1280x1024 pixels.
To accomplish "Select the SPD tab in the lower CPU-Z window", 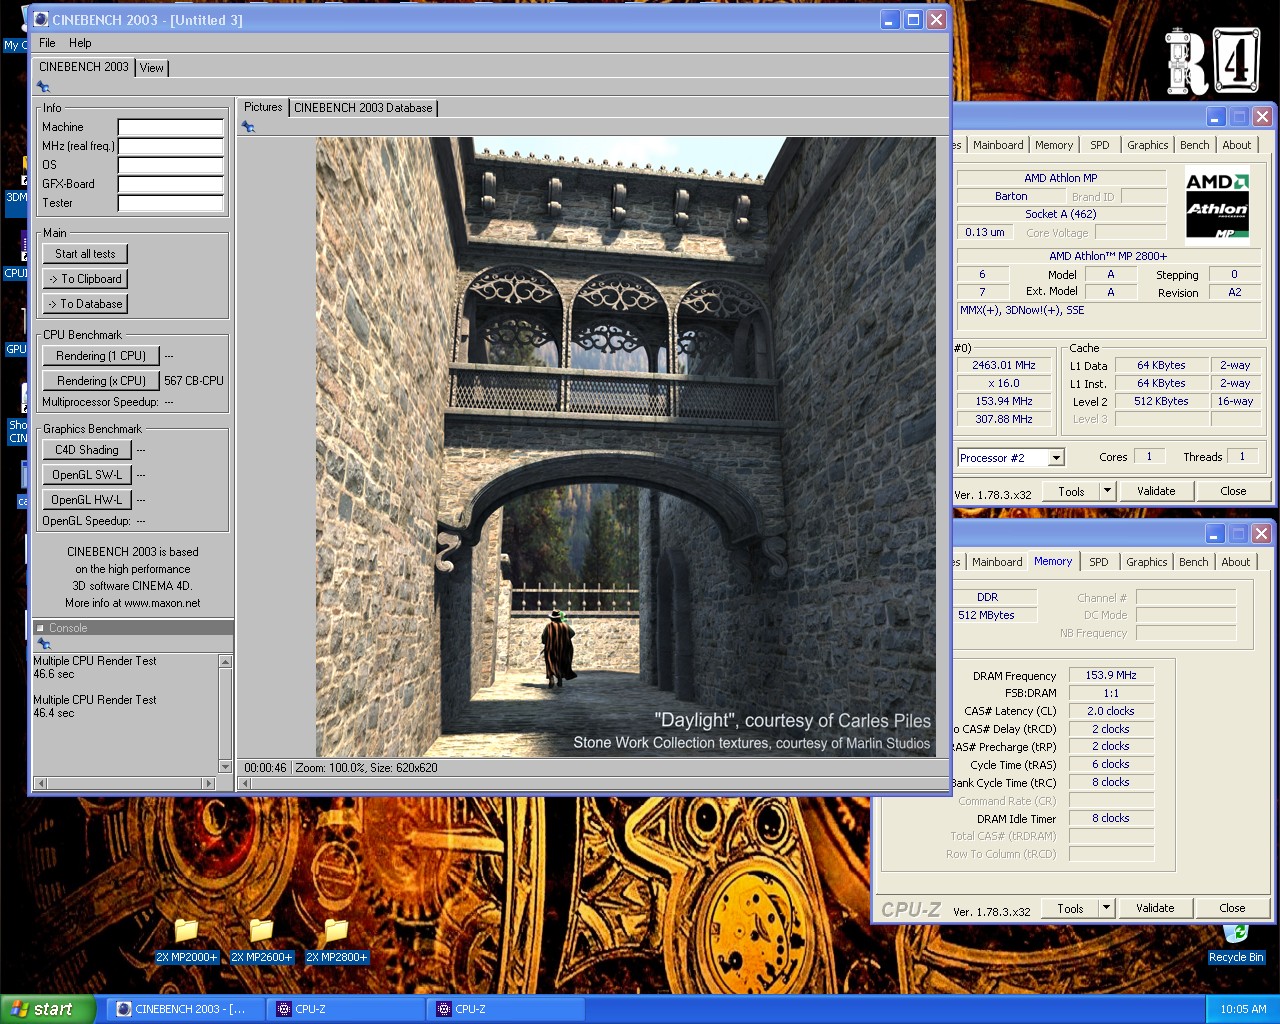I will [1098, 562].
